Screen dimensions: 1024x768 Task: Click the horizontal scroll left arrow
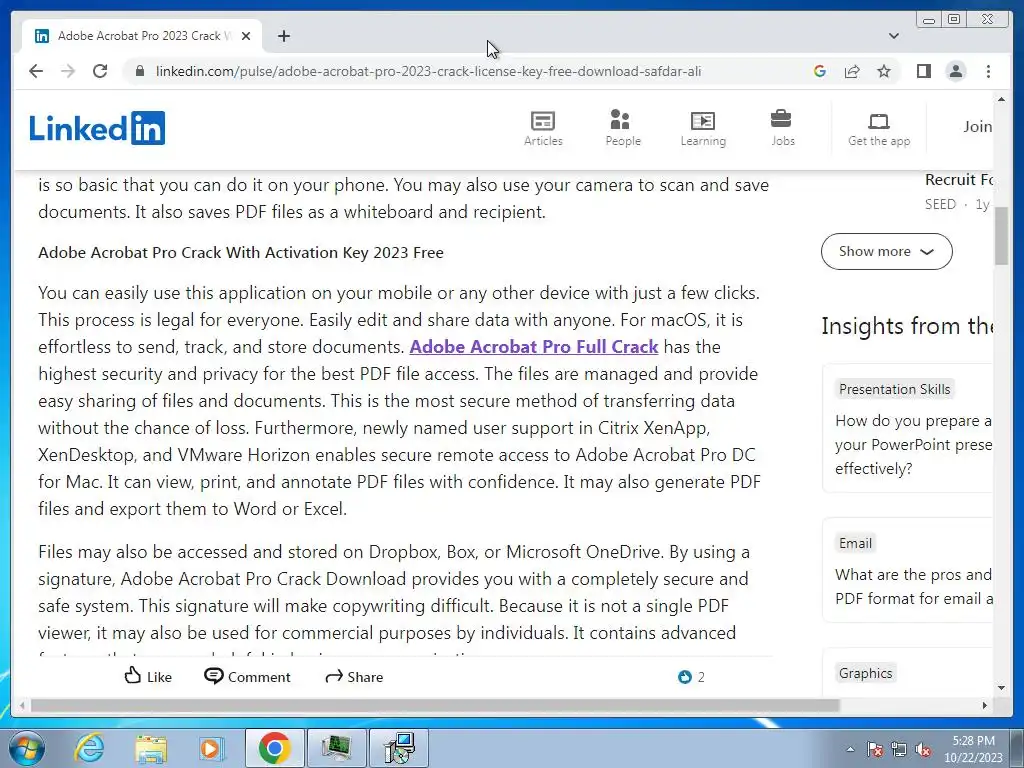click(23, 705)
